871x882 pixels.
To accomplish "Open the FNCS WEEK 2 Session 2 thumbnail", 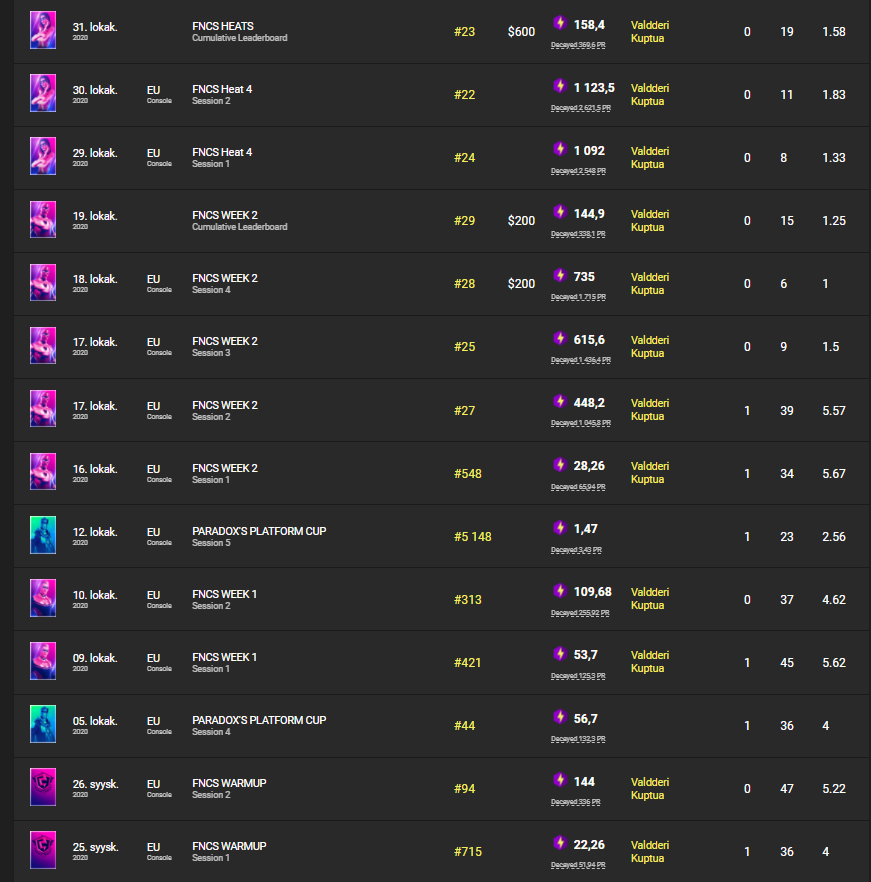I will tap(43, 408).
